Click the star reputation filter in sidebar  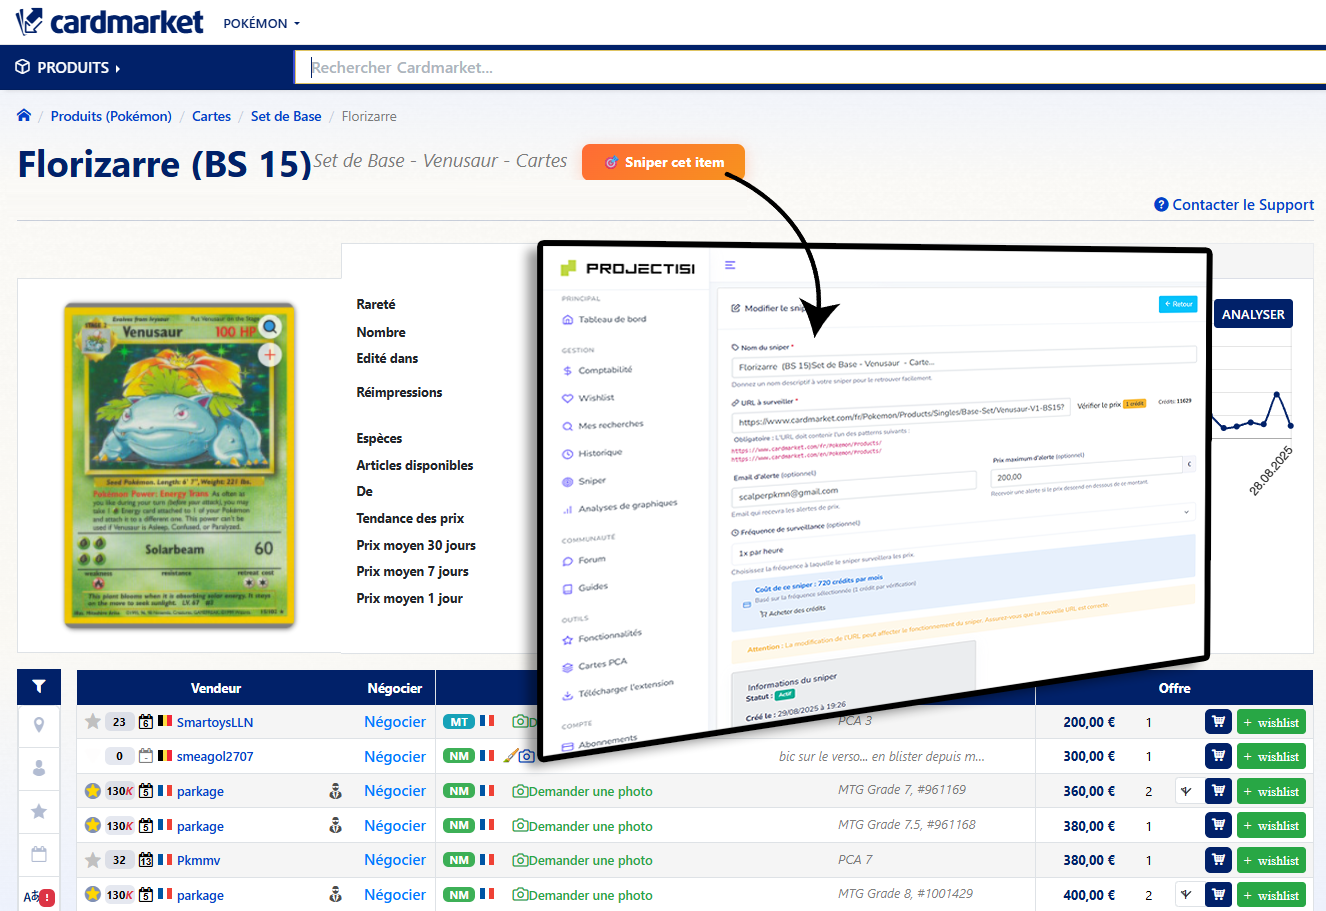(x=39, y=811)
